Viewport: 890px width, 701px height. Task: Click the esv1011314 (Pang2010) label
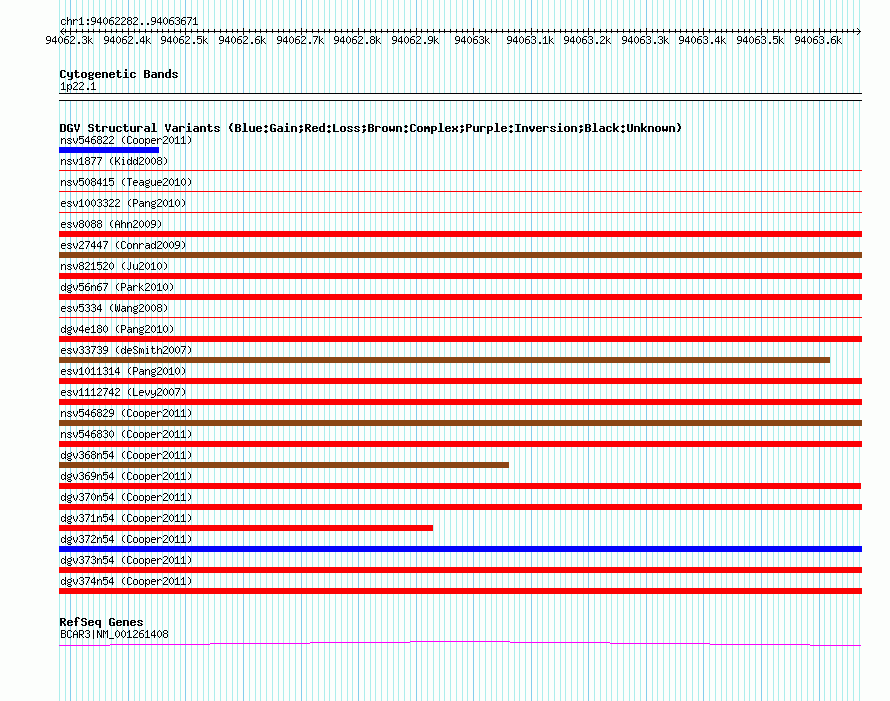point(123,371)
